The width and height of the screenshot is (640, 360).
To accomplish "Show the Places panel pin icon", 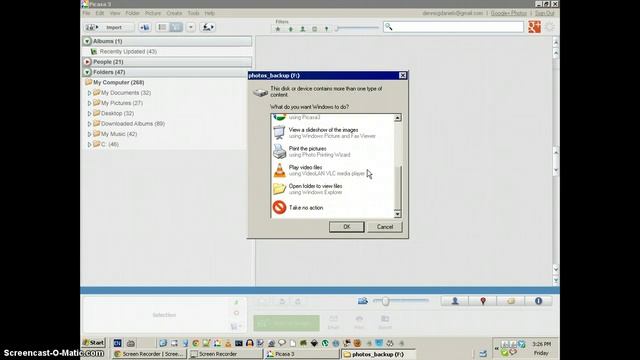I will point(483,301).
